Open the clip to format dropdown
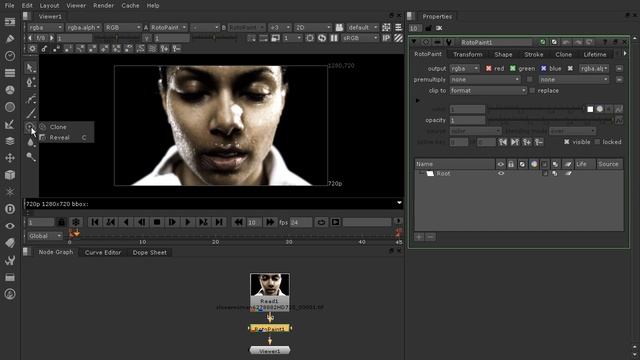 (x=488, y=91)
